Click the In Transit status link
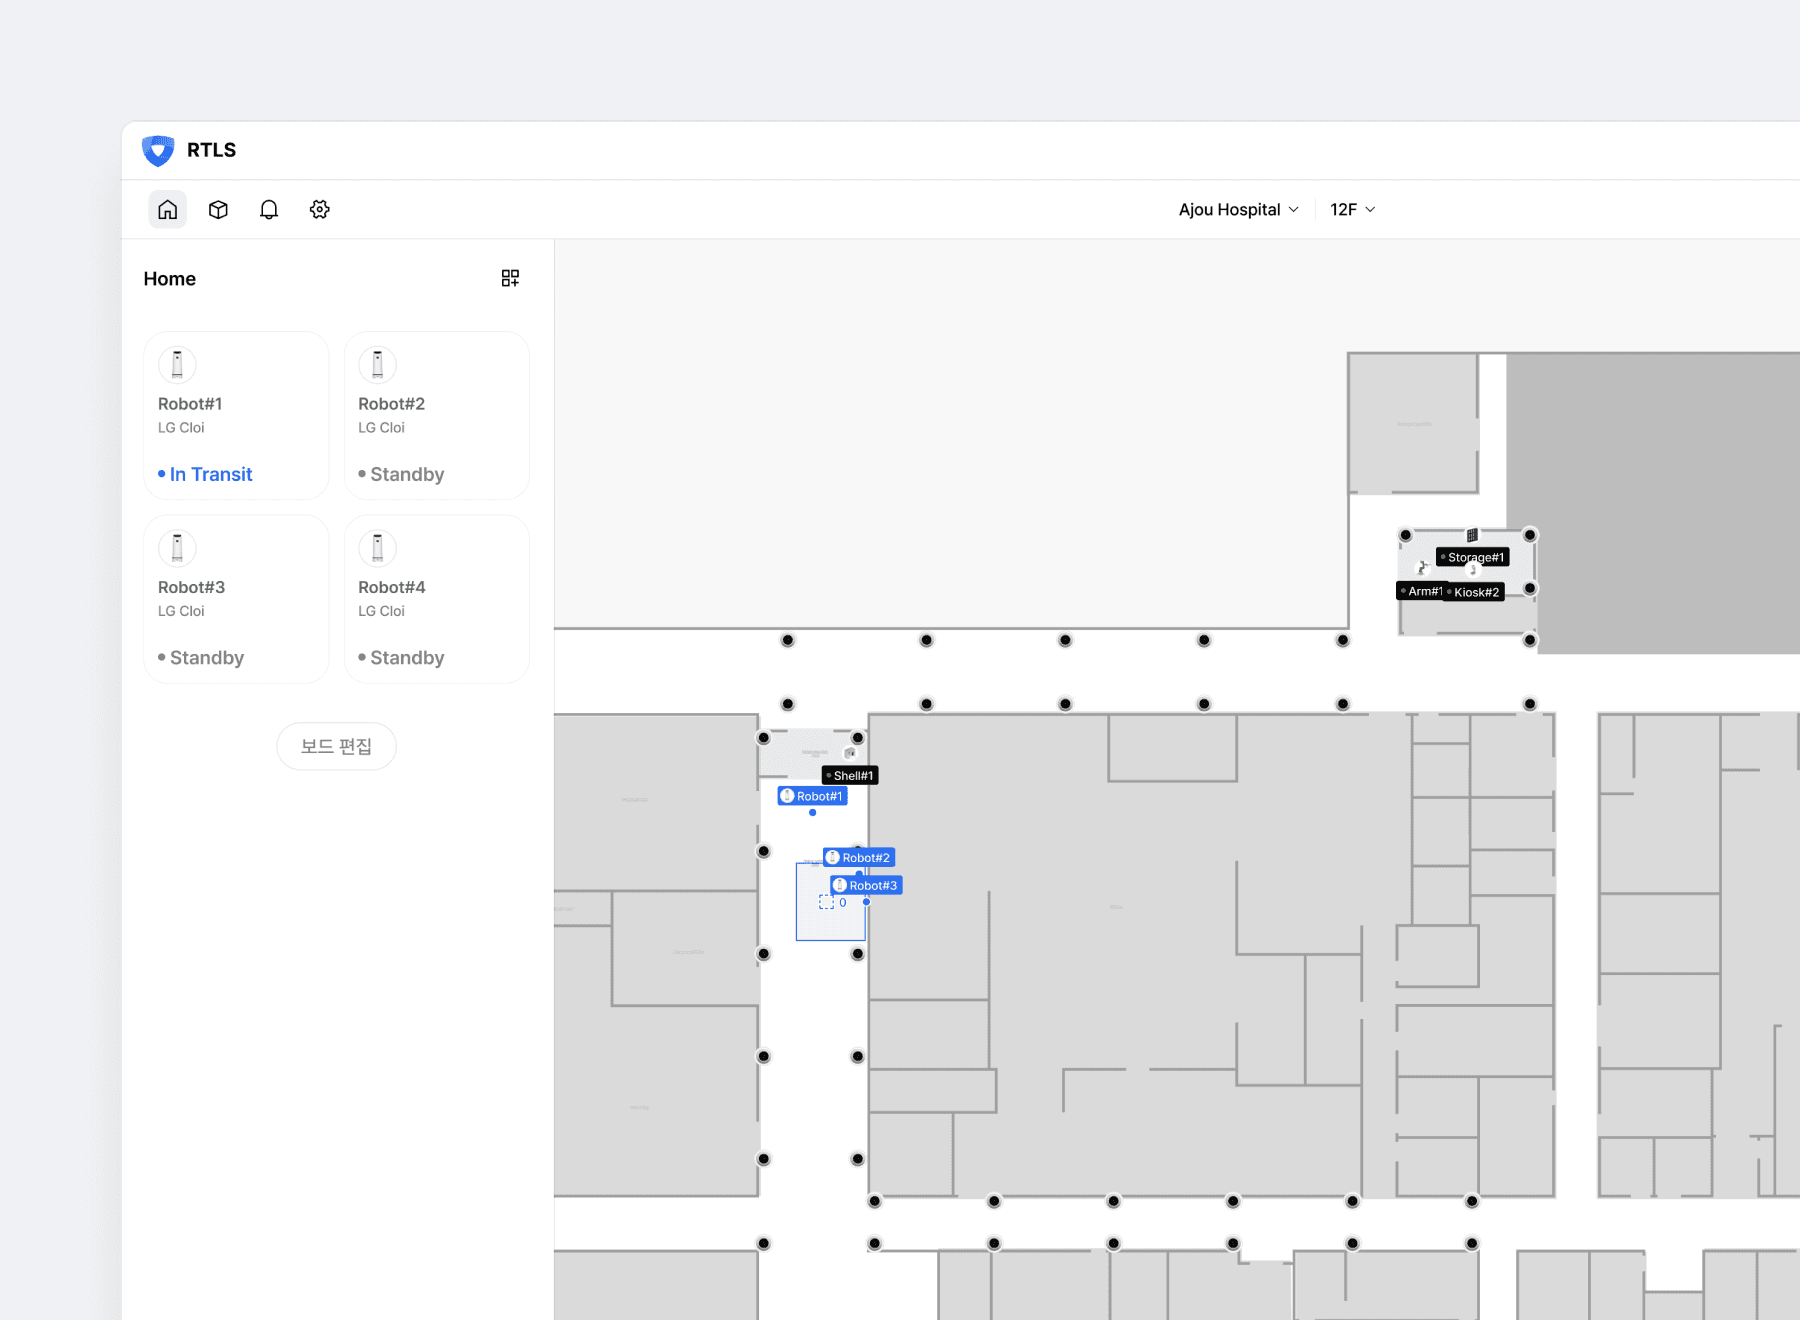The image size is (1800, 1320). [210, 474]
